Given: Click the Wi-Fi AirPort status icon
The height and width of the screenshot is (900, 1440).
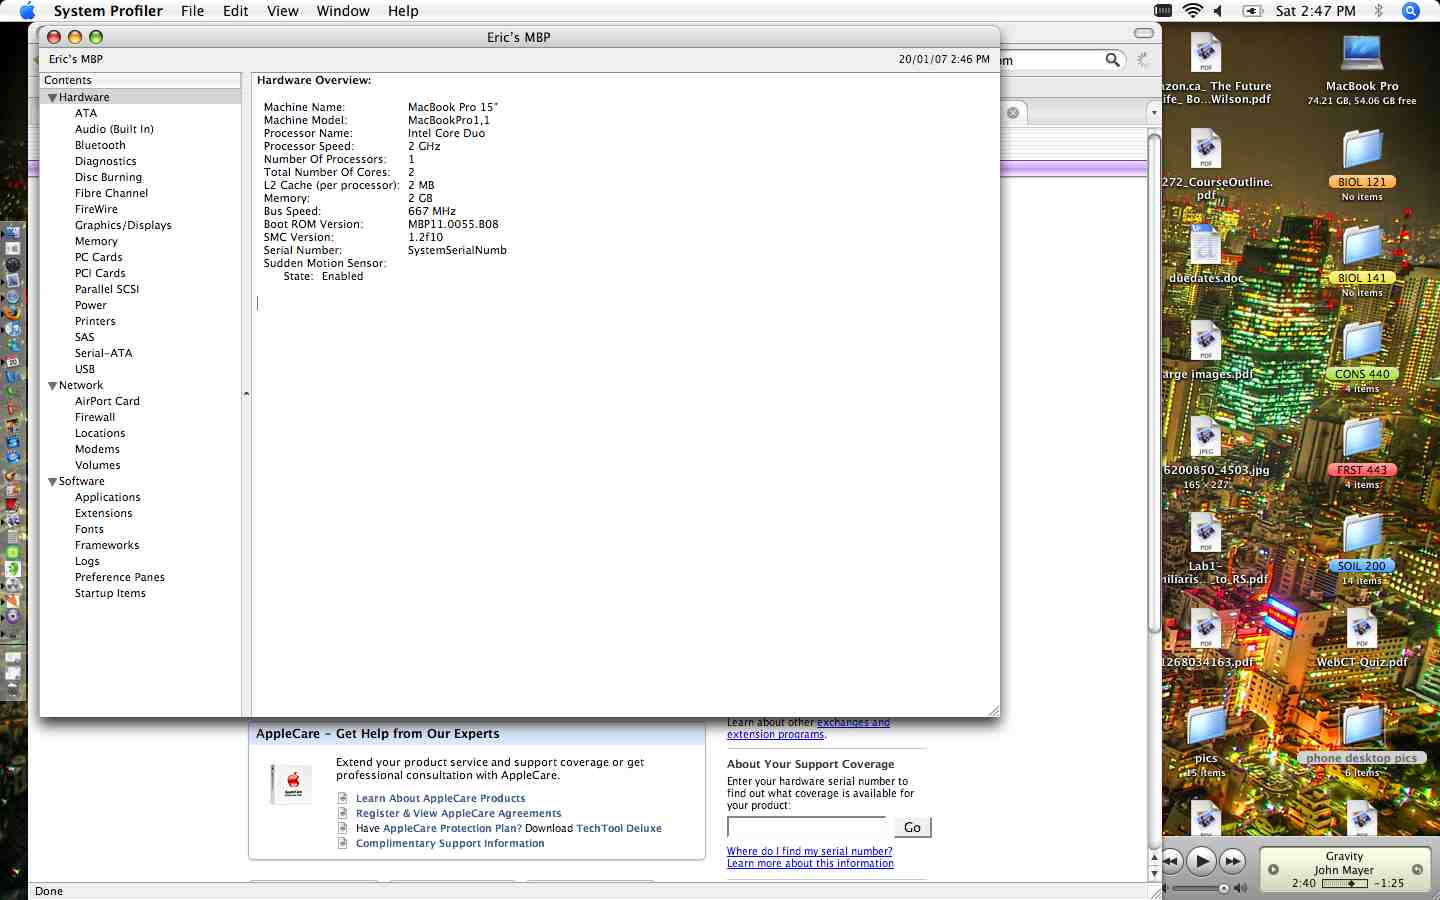Looking at the screenshot, I should (1192, 11).
